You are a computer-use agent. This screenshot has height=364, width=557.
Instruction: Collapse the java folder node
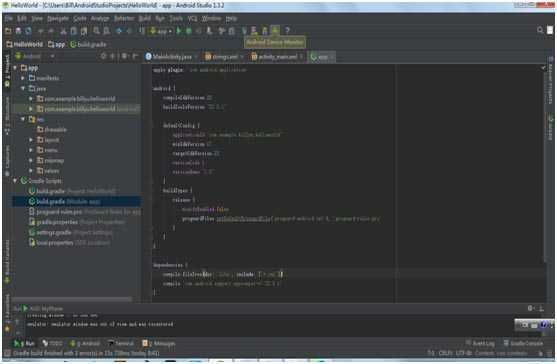pos(23,88)
